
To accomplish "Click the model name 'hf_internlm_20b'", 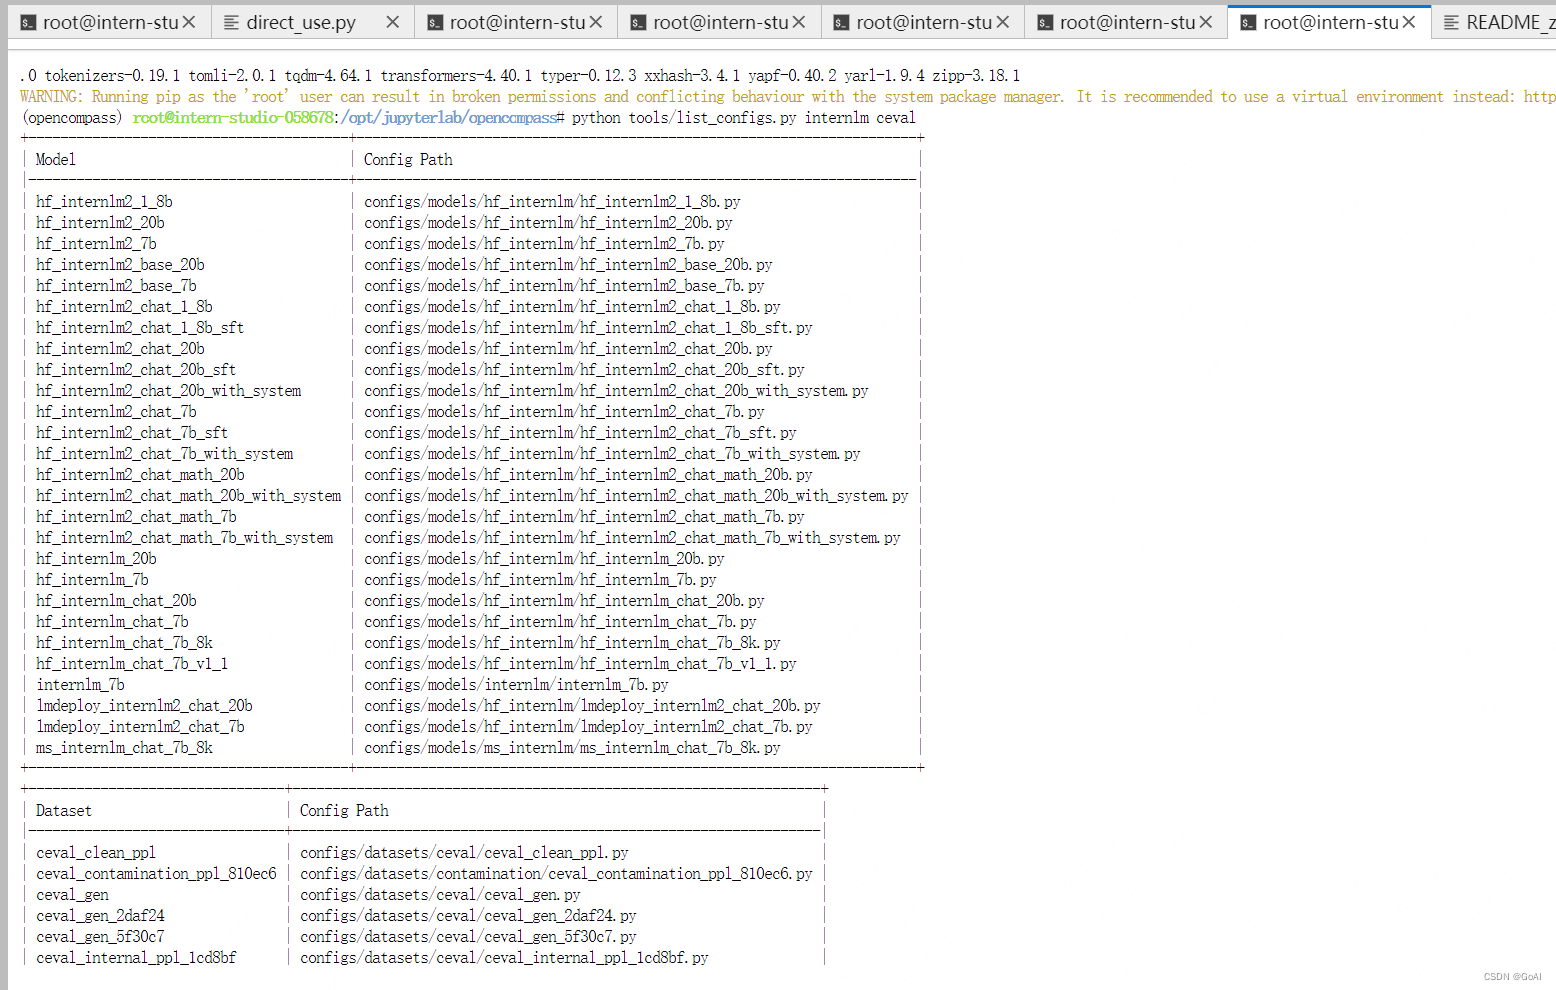I will click(96, 559).
